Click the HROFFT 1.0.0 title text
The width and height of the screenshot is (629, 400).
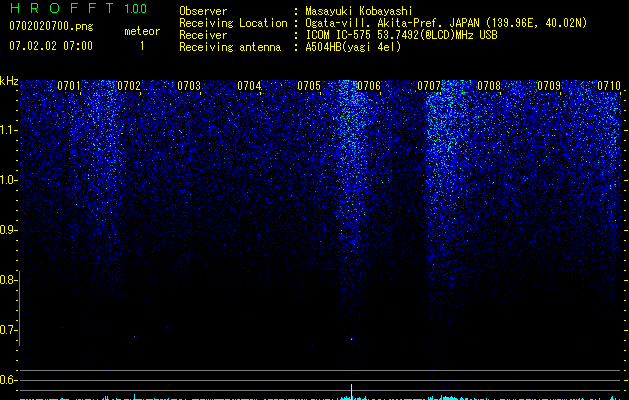point(78,8)
